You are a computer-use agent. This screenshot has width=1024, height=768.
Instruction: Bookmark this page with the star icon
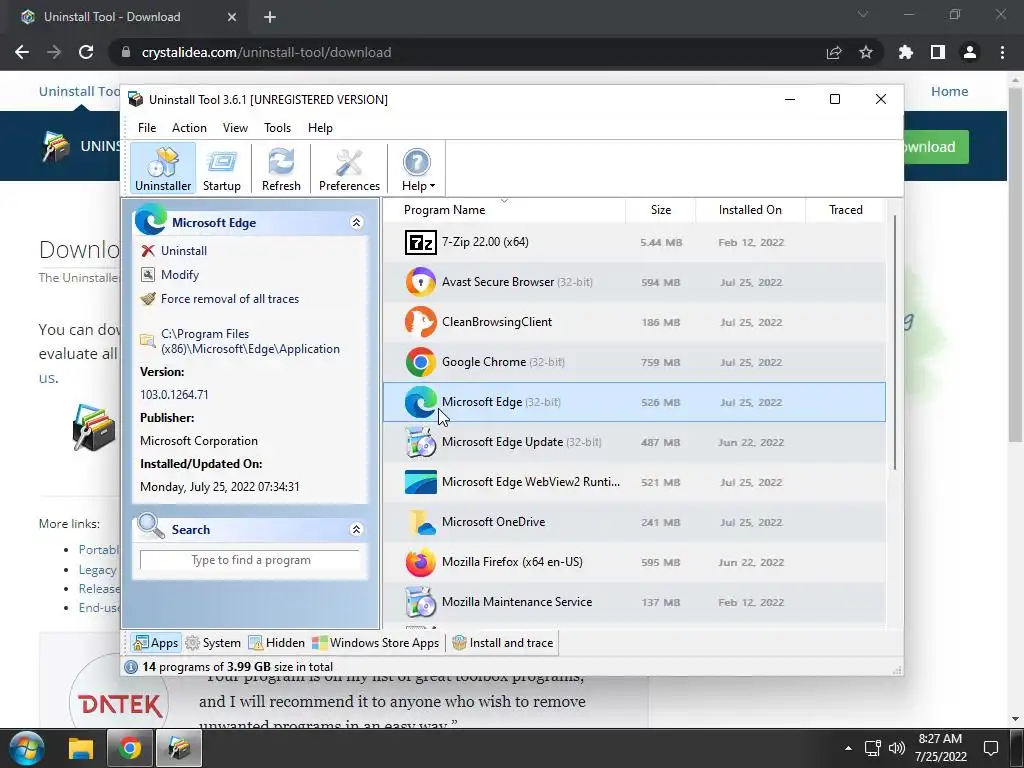click(866, 52)
